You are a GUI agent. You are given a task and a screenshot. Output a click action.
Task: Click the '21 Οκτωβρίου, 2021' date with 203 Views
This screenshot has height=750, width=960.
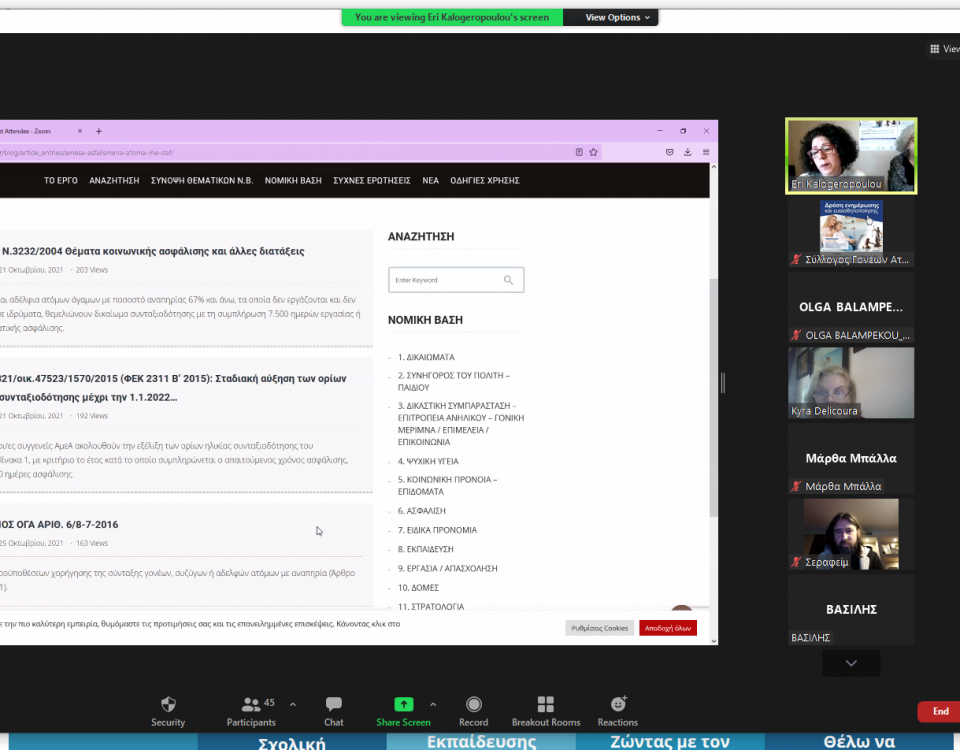[x=32, y=270]
